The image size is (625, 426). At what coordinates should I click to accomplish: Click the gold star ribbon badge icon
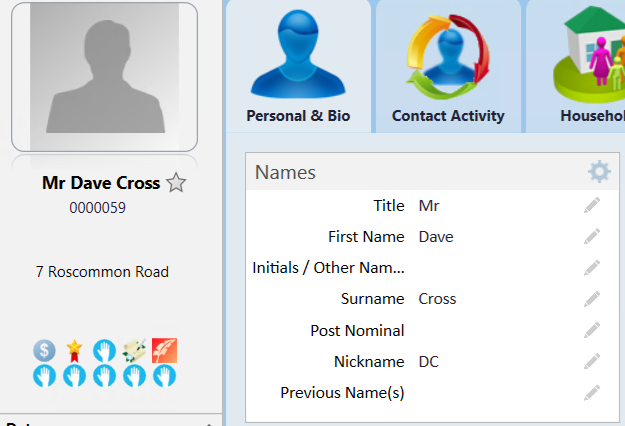(x=75, y=351)
